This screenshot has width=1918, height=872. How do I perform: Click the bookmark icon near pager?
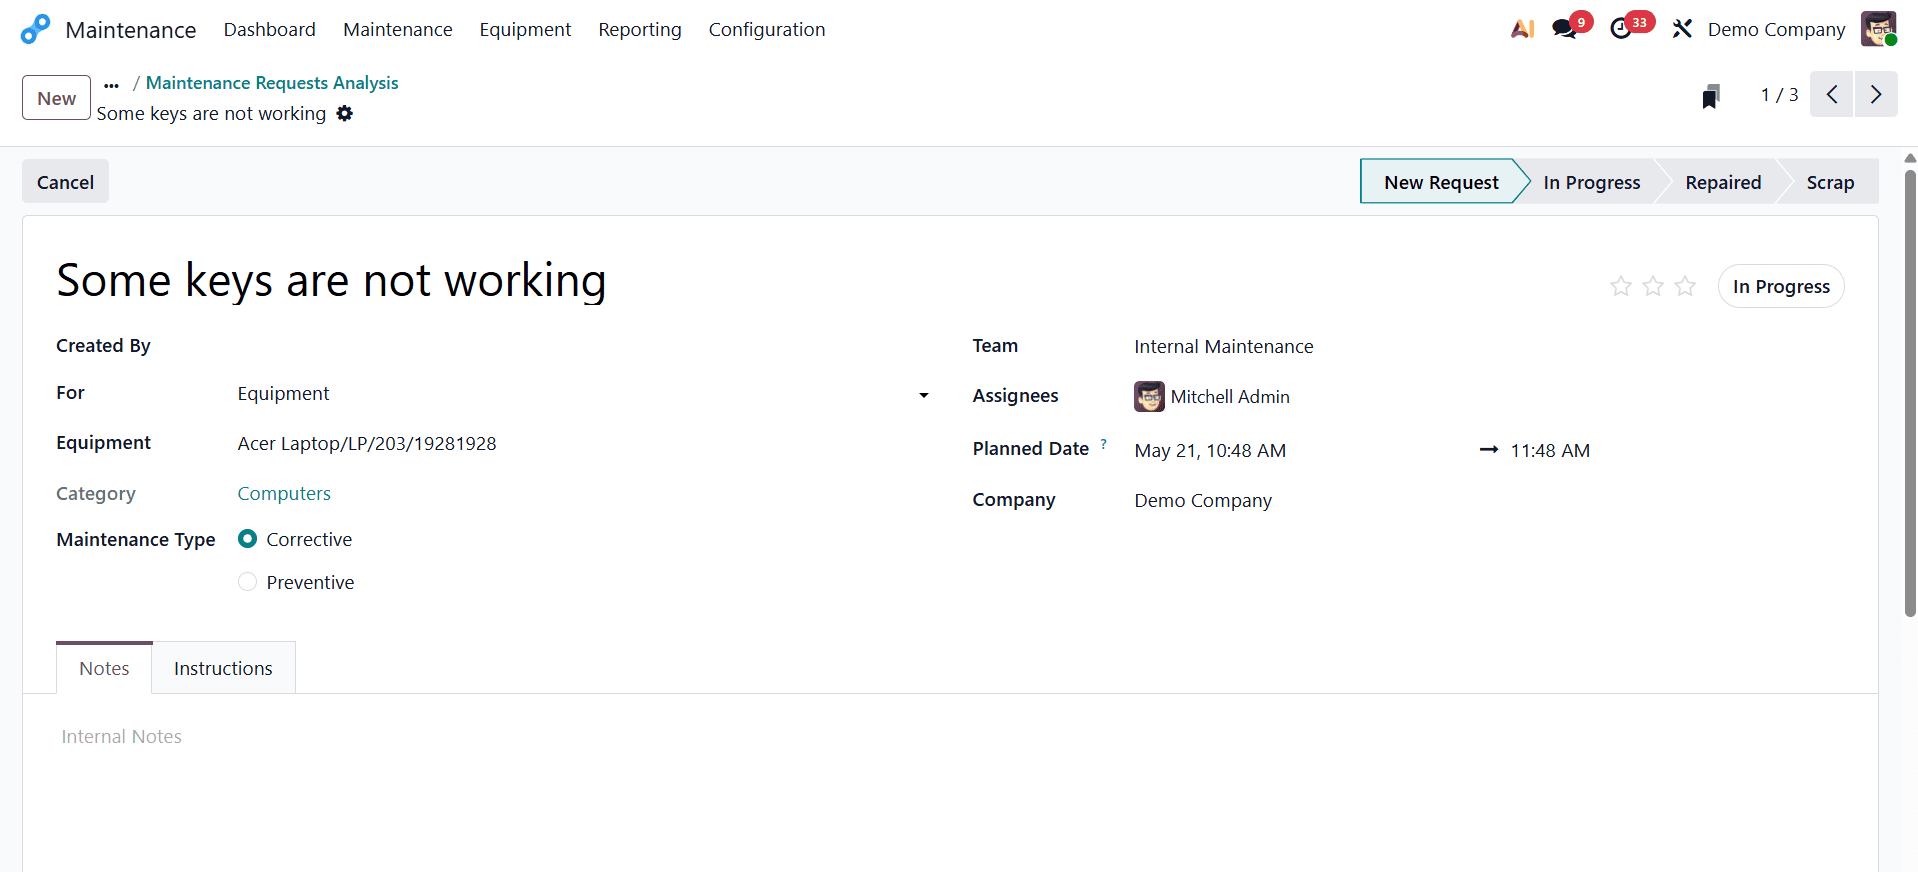[1711, 96]
